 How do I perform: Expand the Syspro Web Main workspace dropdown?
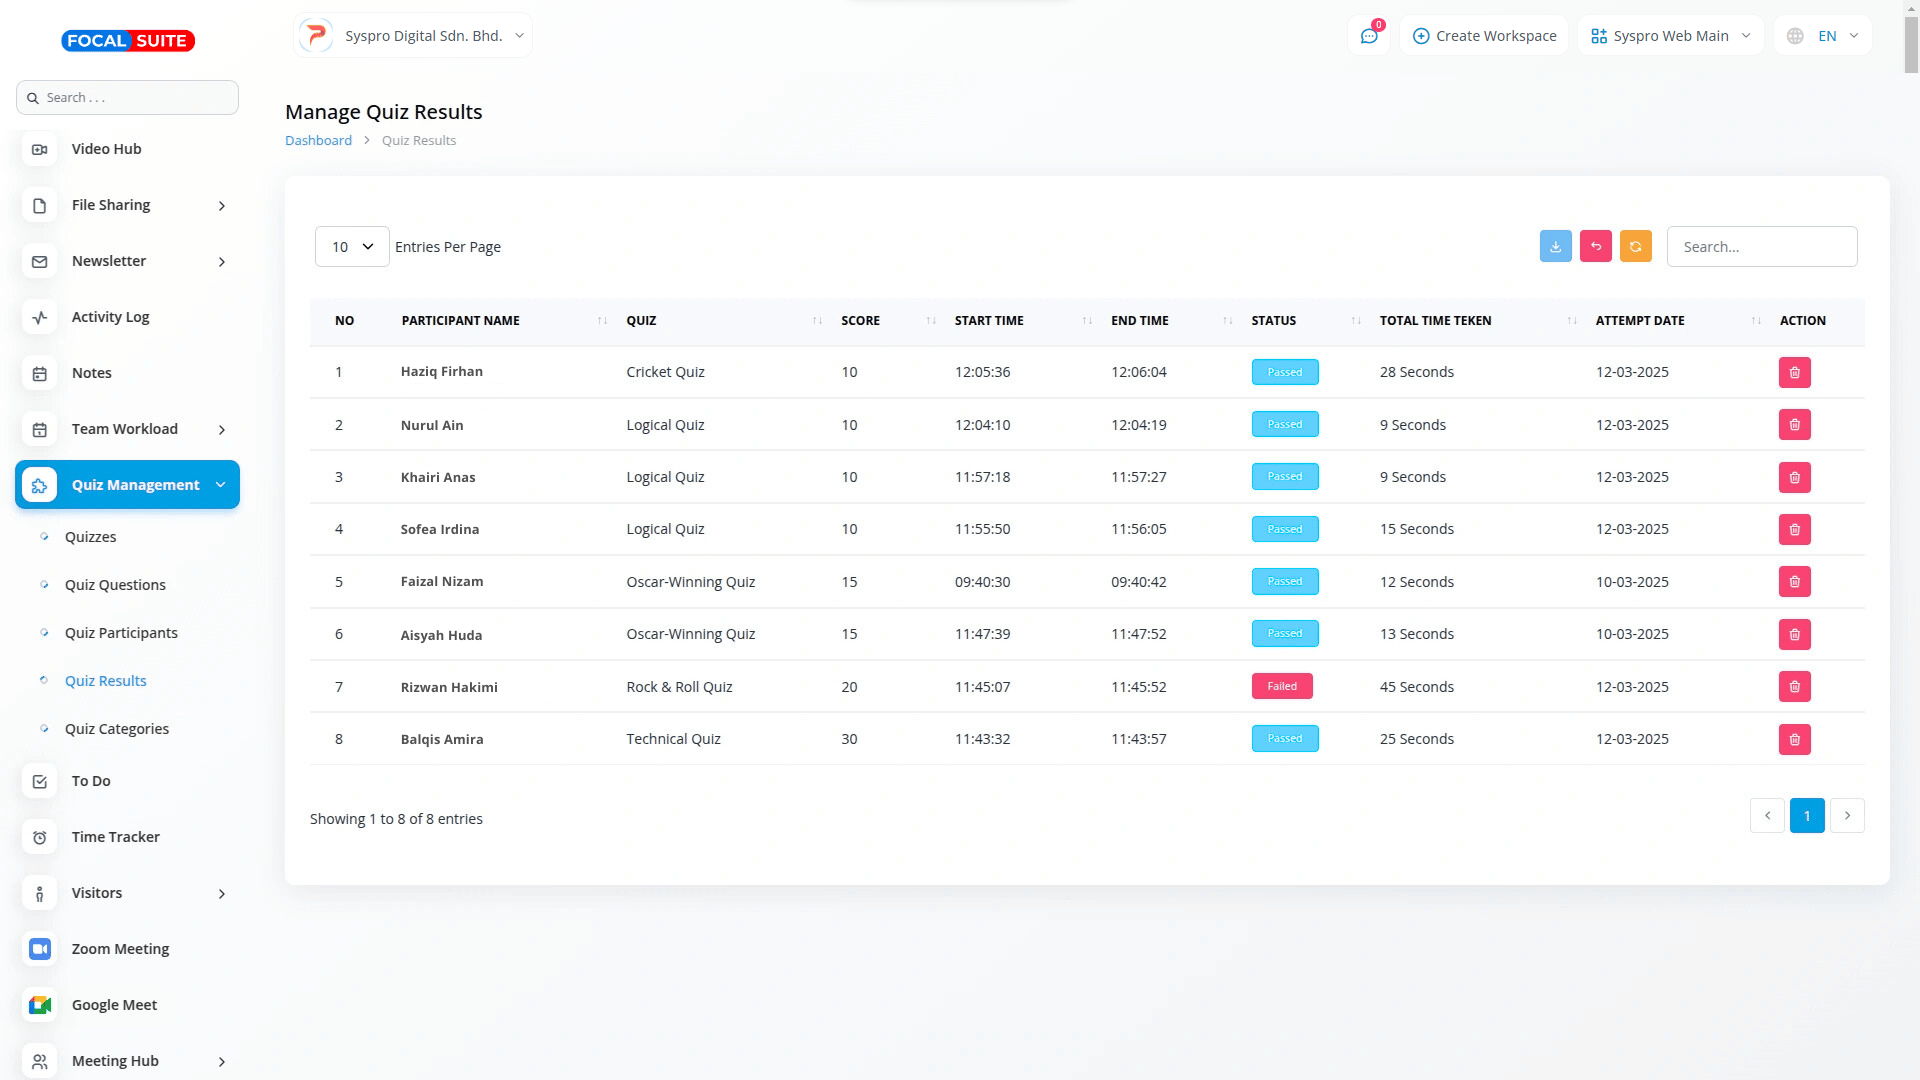coord(1670,36)
